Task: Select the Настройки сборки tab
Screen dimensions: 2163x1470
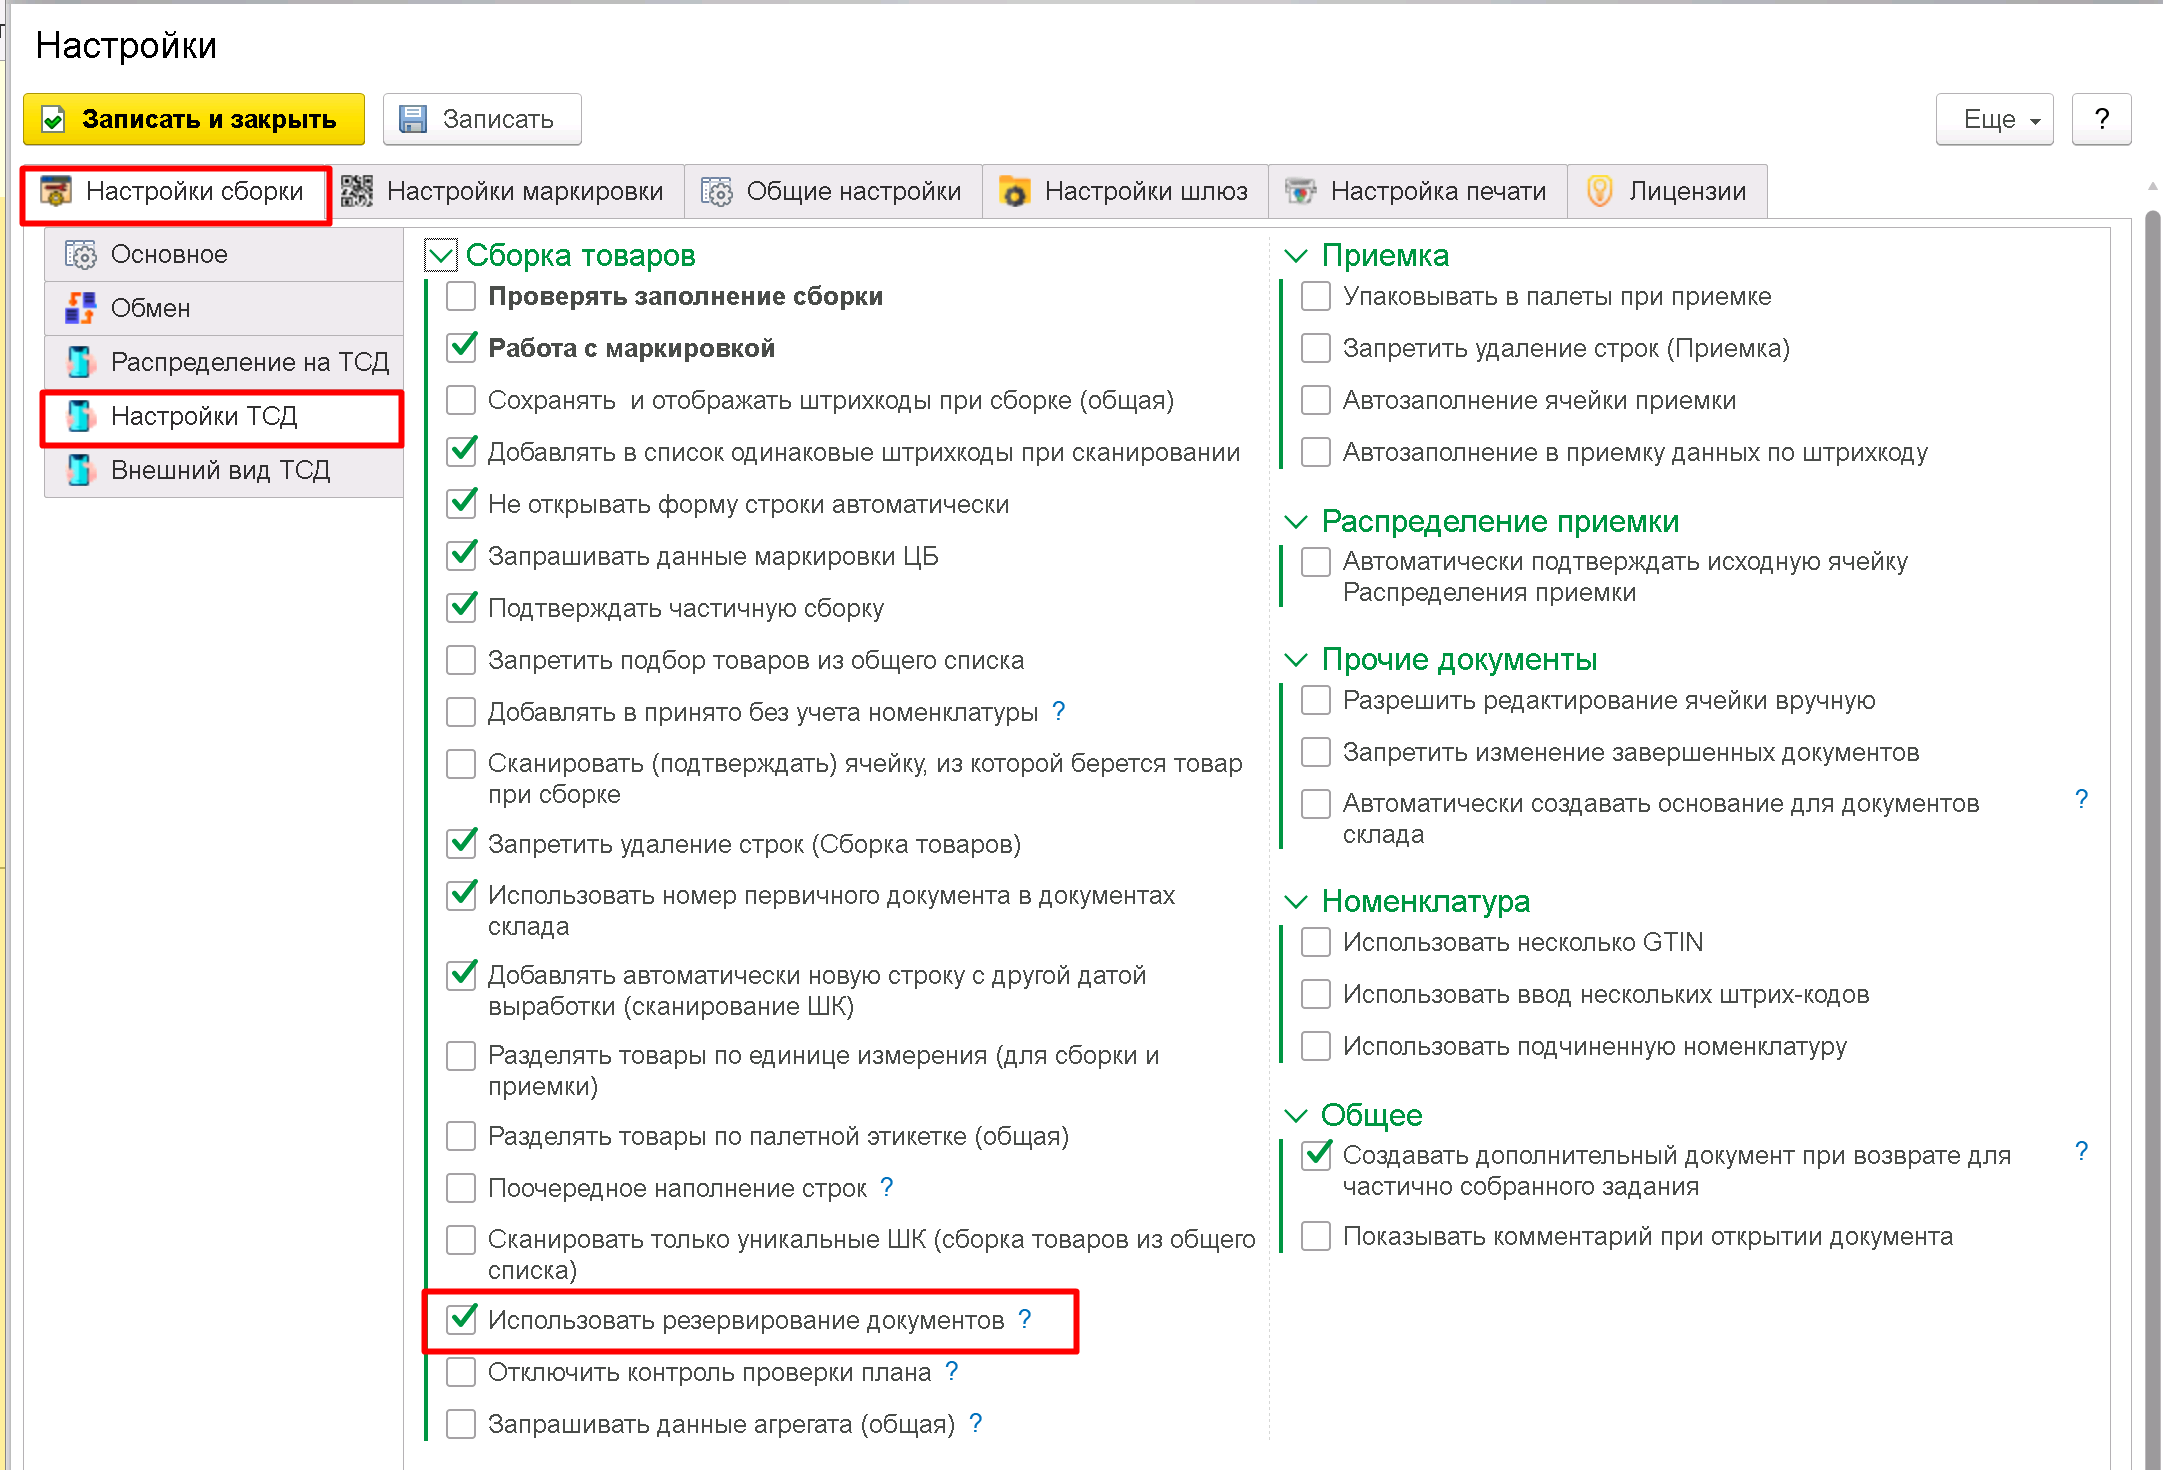Action: coord(176,191)
